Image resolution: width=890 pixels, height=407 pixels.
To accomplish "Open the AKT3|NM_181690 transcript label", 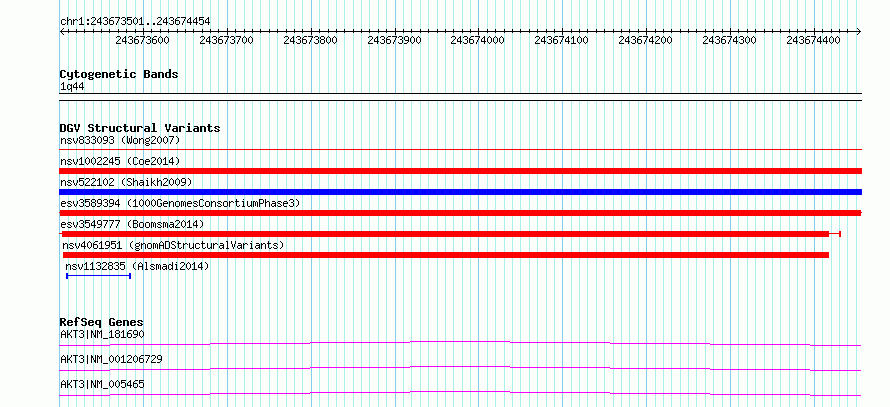I will (102, 334).
